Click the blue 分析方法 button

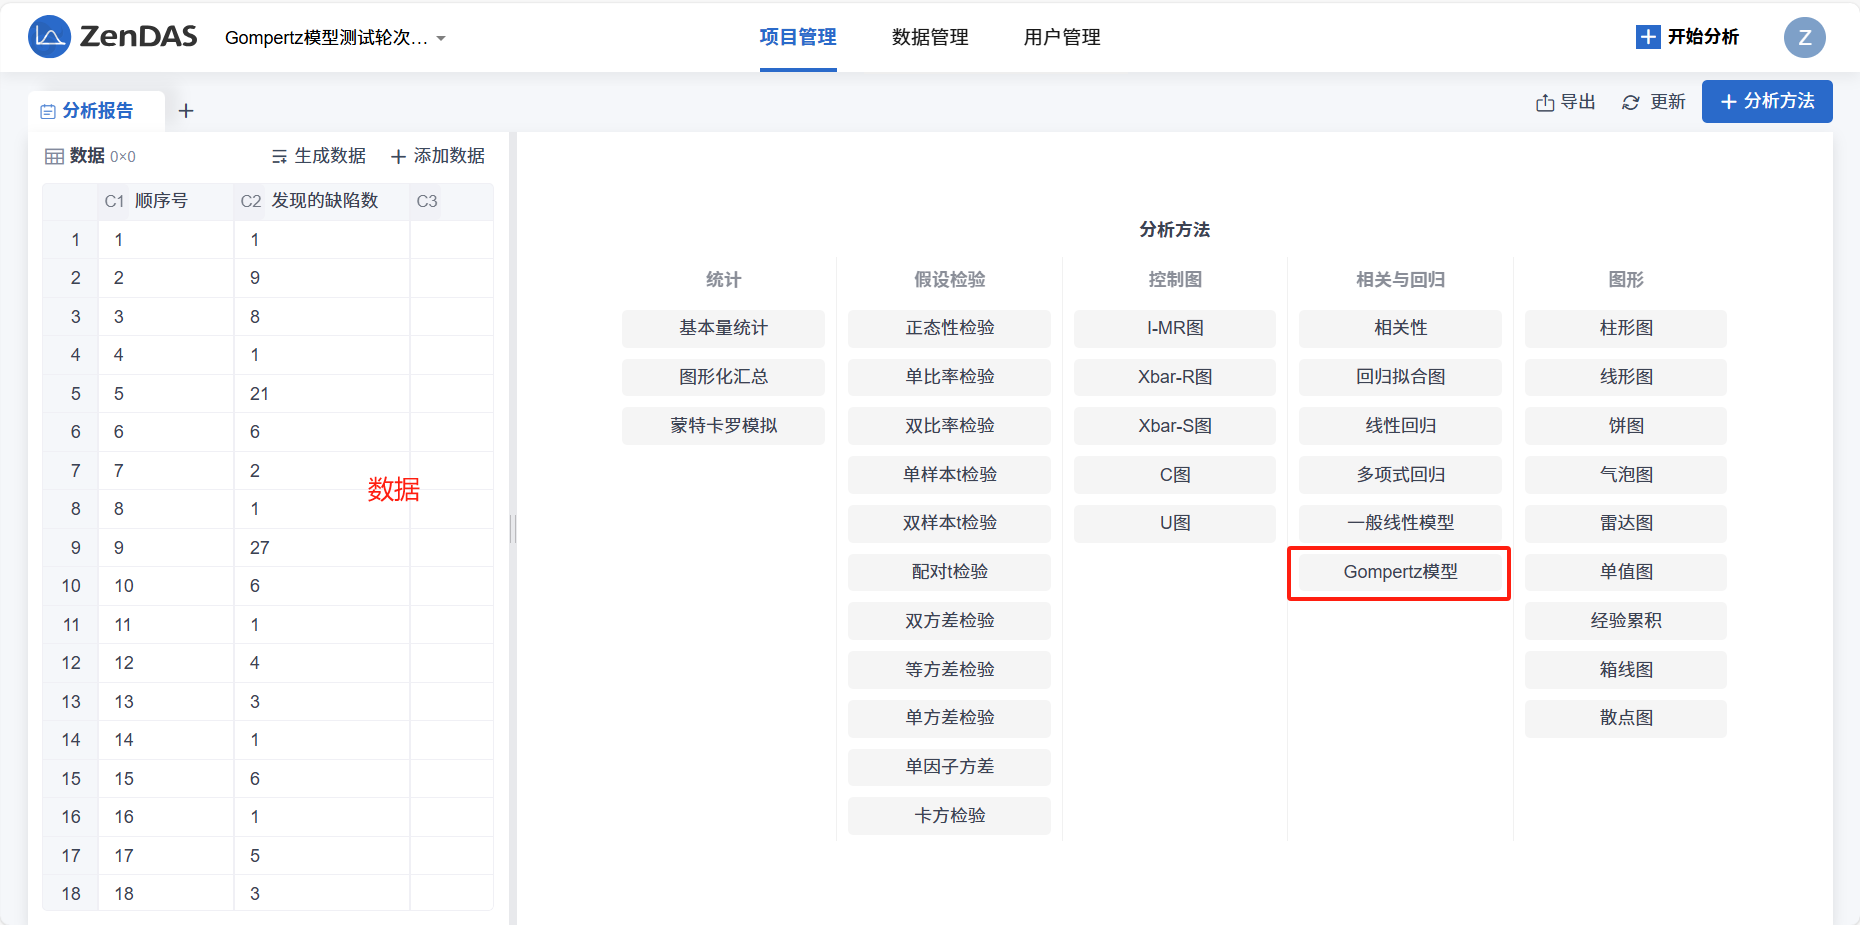1767,102
